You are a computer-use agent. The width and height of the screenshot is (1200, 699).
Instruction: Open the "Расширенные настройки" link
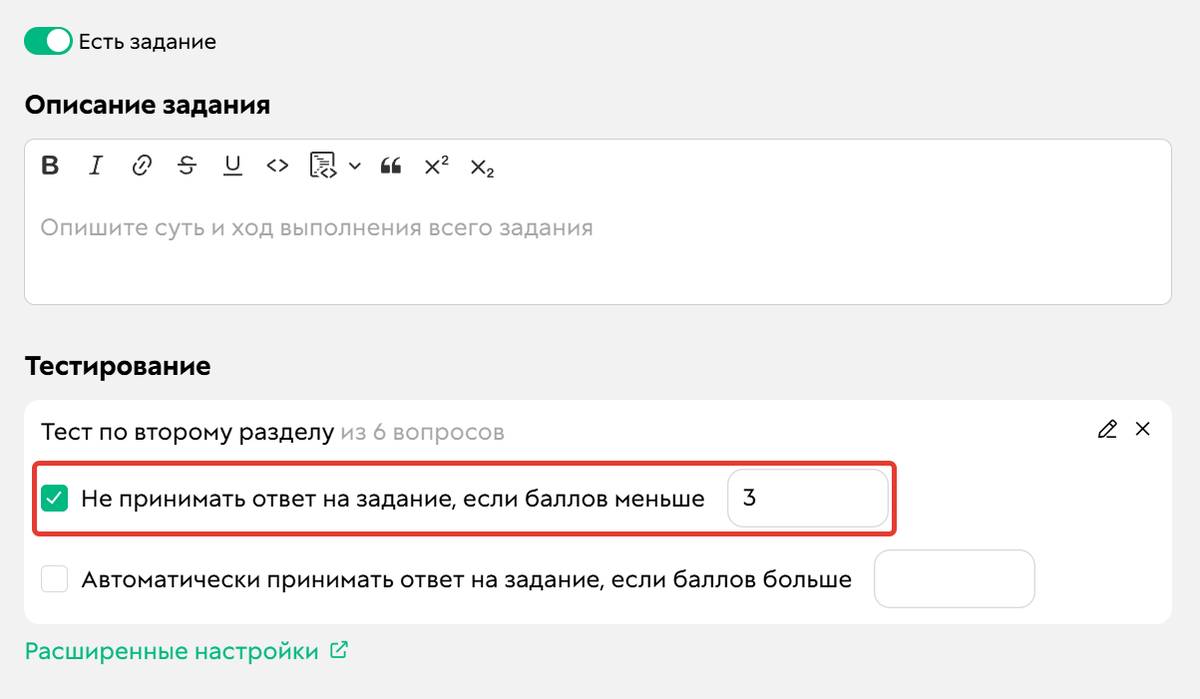171,652
